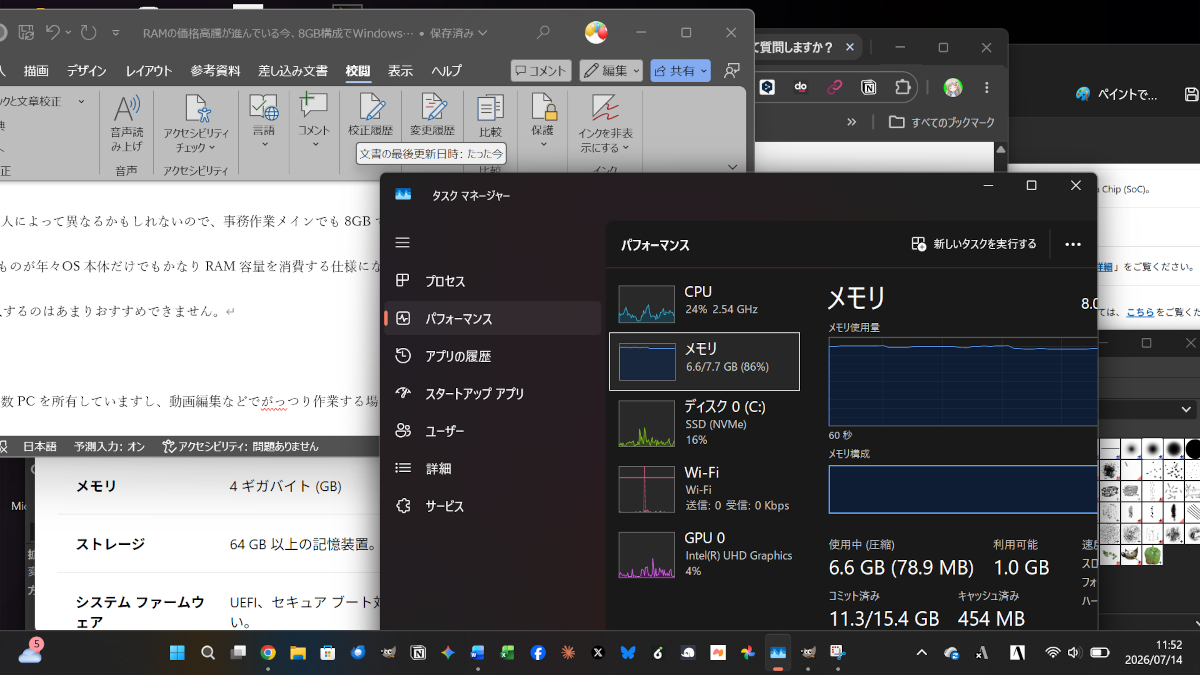This screenshot has height=675, width=1200.
Task: Open サービス page in Task Manager
Action: [492, 506]
